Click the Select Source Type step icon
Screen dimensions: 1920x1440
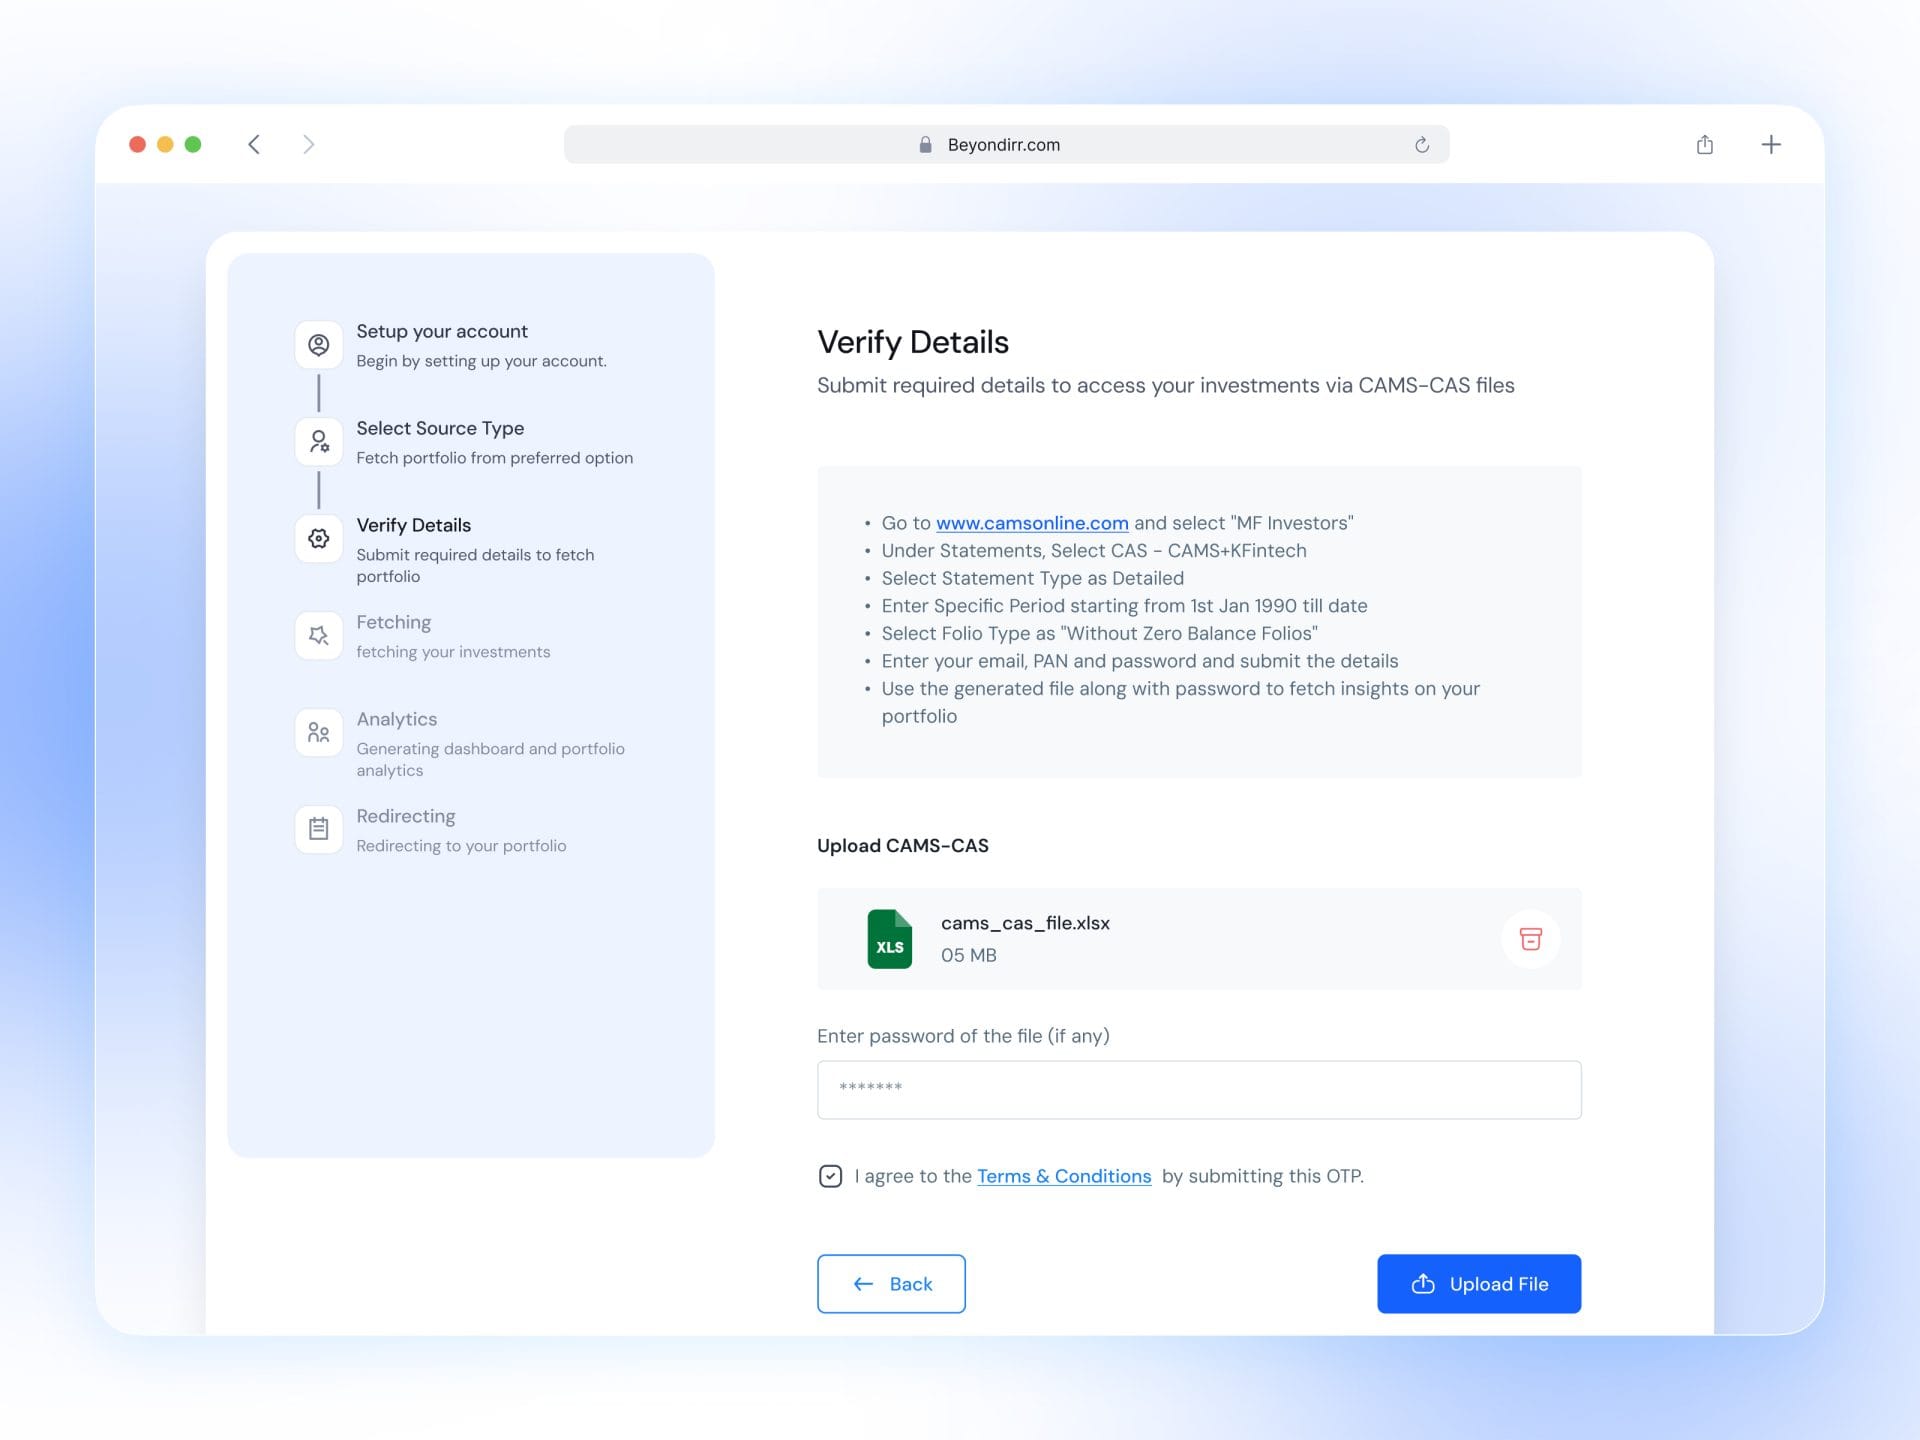(x=318, y=441)
